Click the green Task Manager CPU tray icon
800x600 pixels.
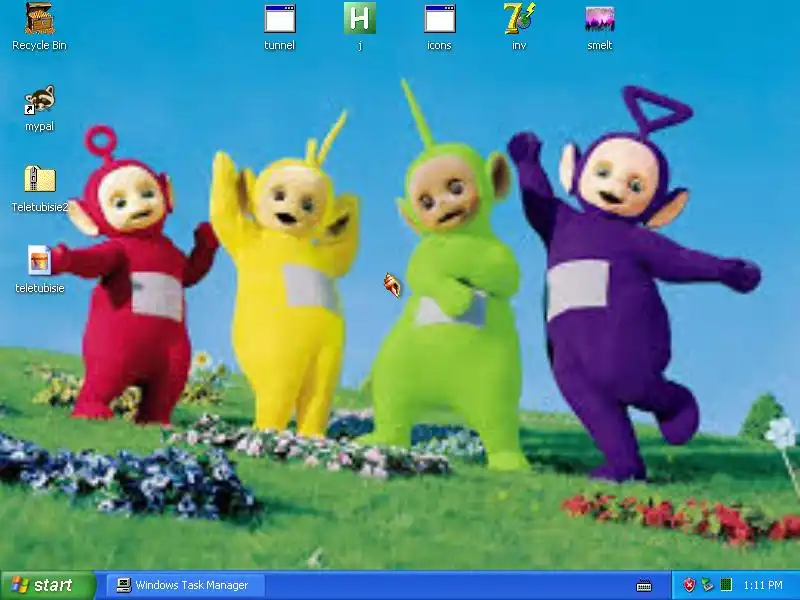coord(726,584)
